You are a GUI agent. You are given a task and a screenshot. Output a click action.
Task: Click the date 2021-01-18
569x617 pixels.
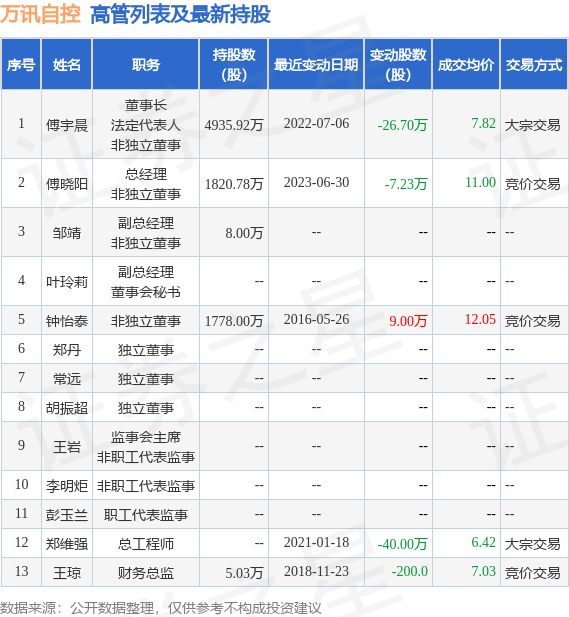[316, 543]
